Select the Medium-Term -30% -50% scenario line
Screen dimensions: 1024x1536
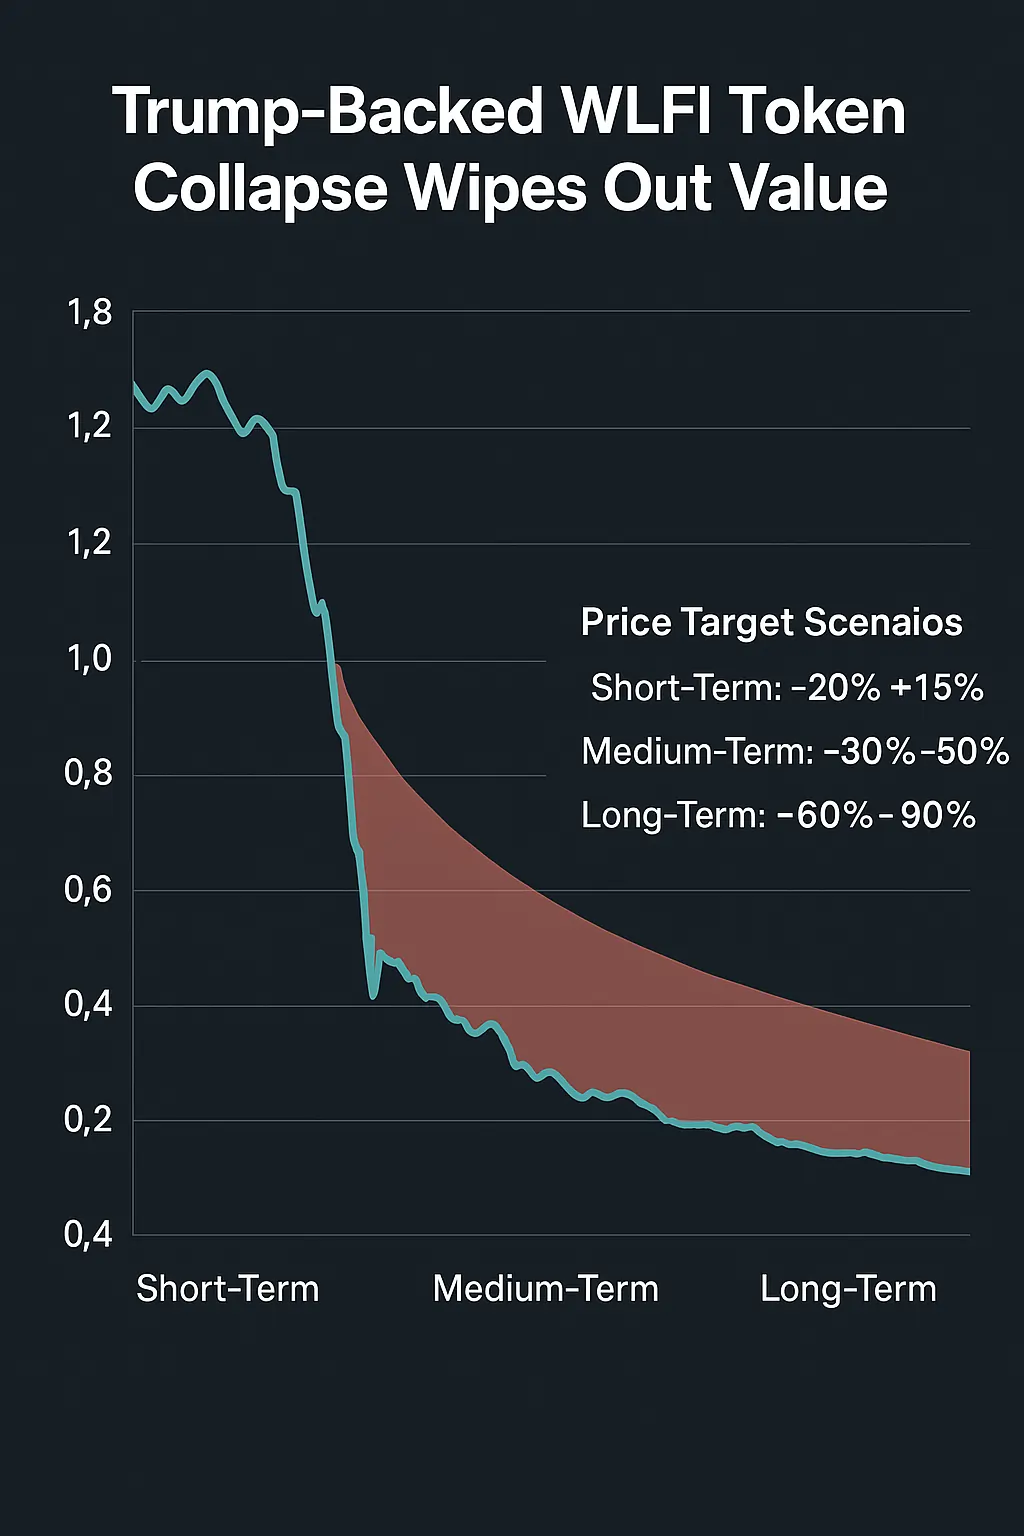click(x=795, y=751)
